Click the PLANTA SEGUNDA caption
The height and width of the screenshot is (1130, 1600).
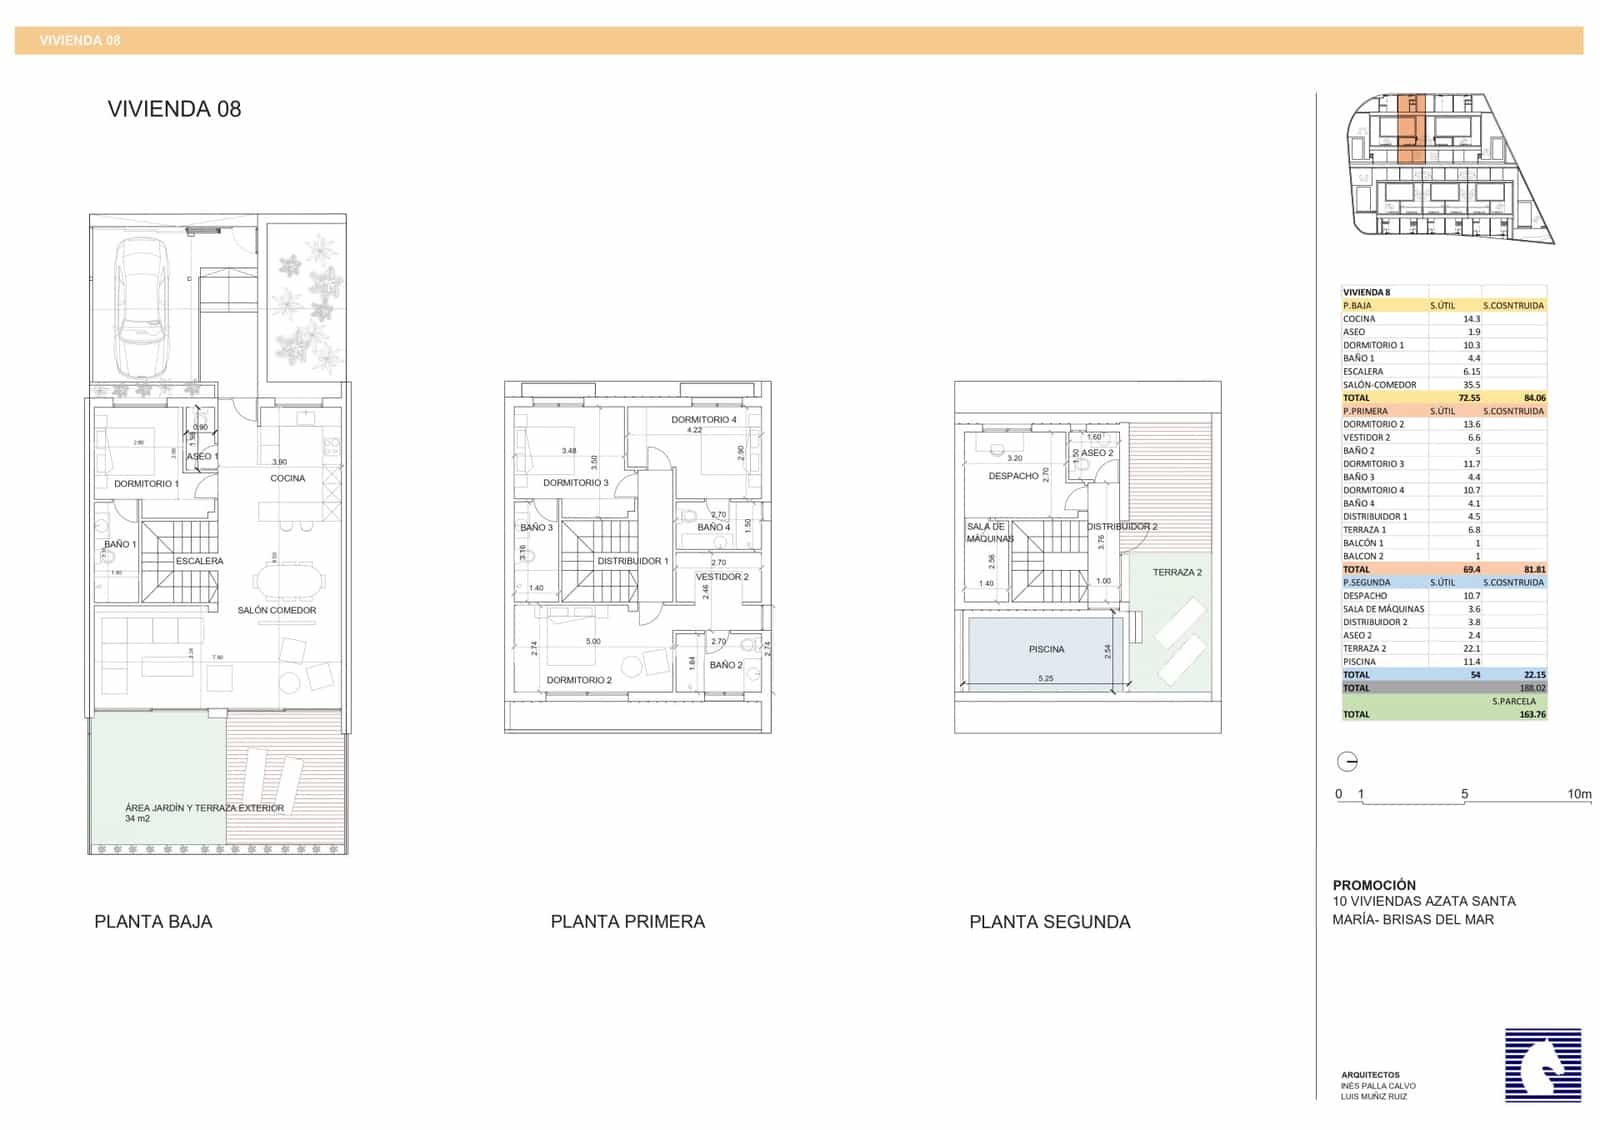point(1050,922)
